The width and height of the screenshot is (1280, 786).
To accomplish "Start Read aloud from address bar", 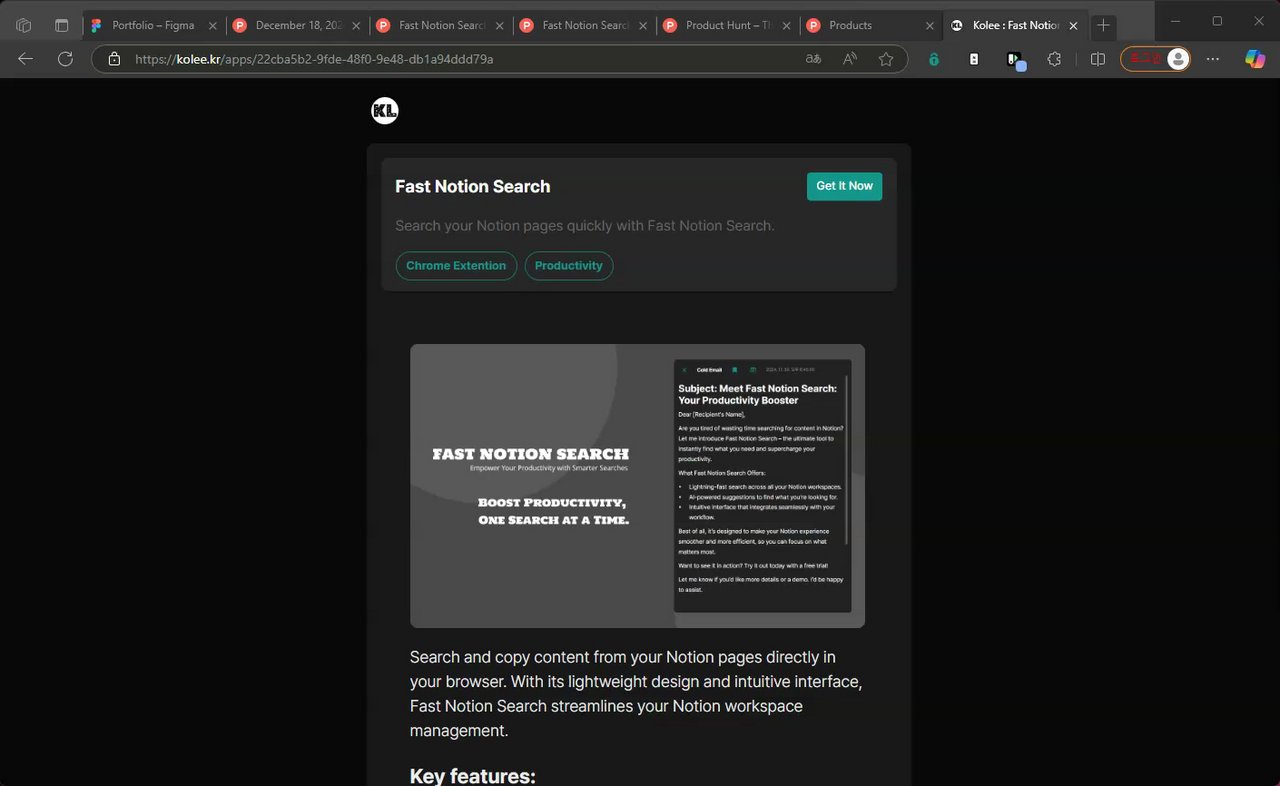I will [850, 59].
